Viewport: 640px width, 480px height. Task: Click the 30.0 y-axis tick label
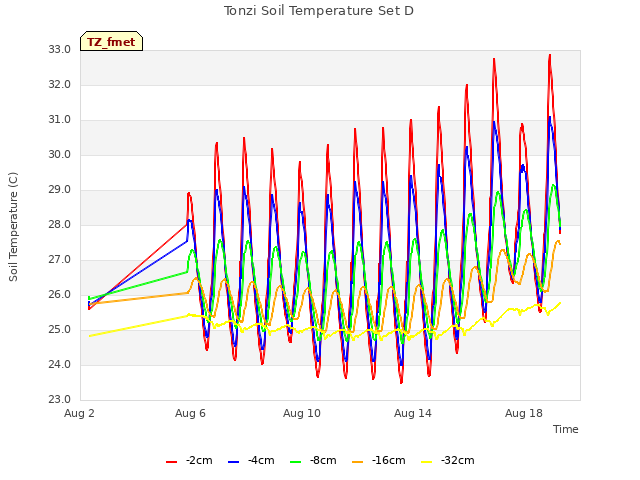[60, 154]
